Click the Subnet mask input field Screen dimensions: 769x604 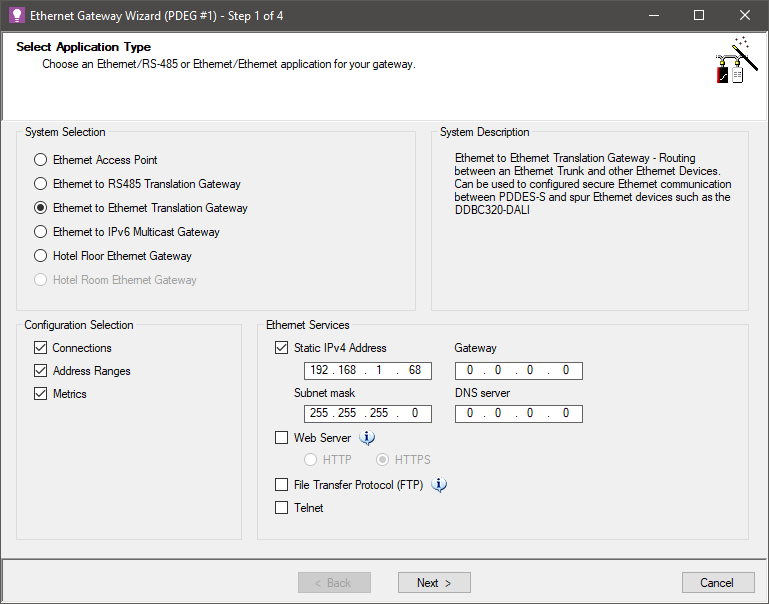(x=367, y=414)
